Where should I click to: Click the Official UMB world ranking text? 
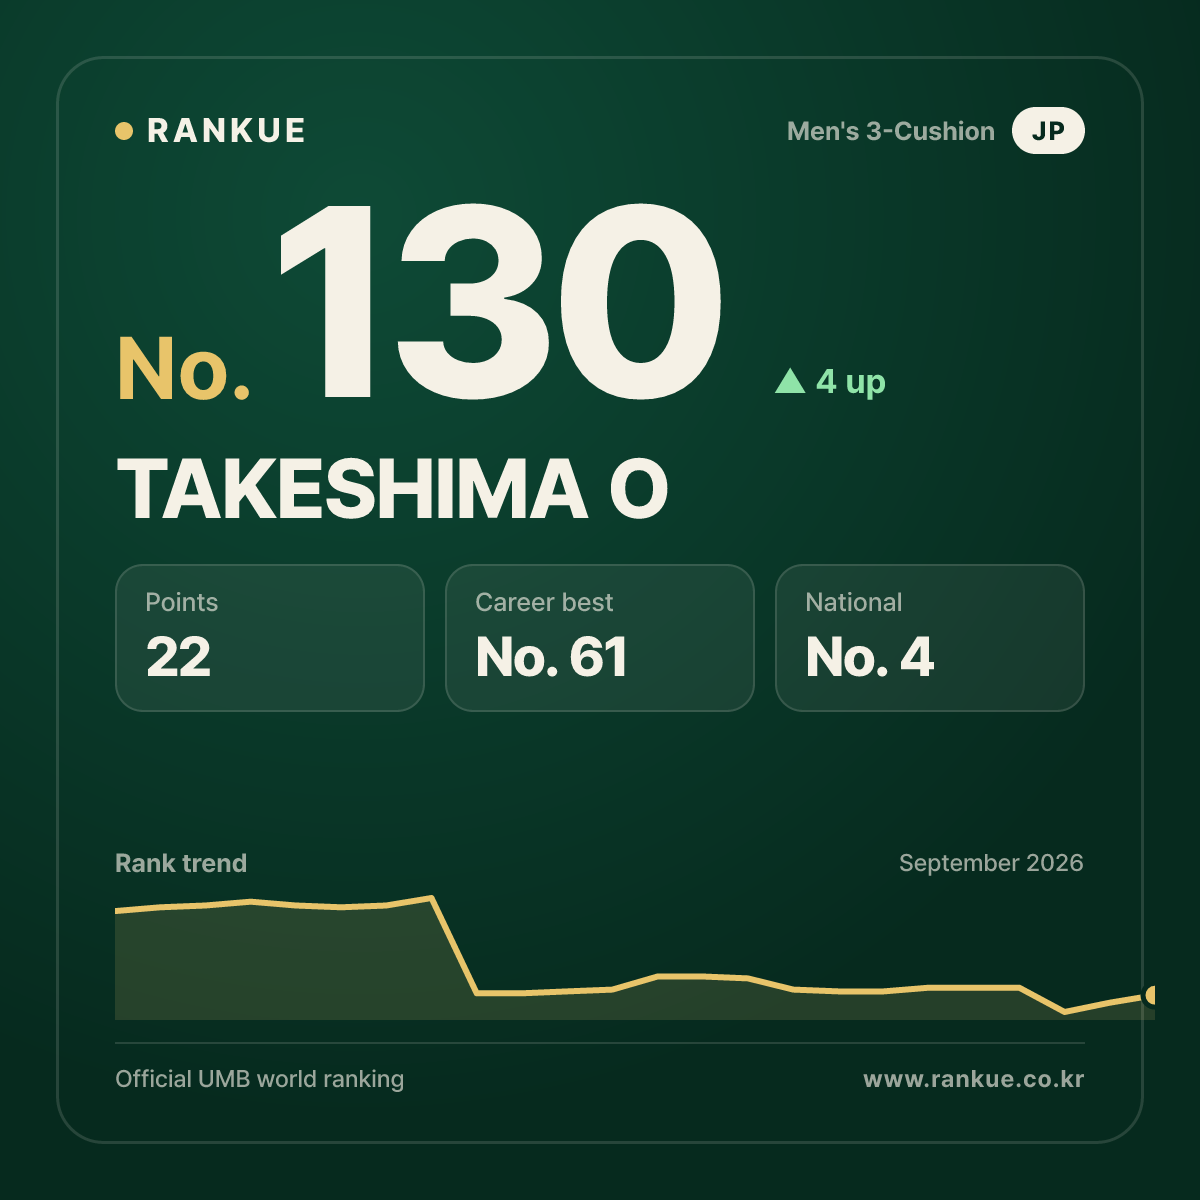click(260, 1079)
